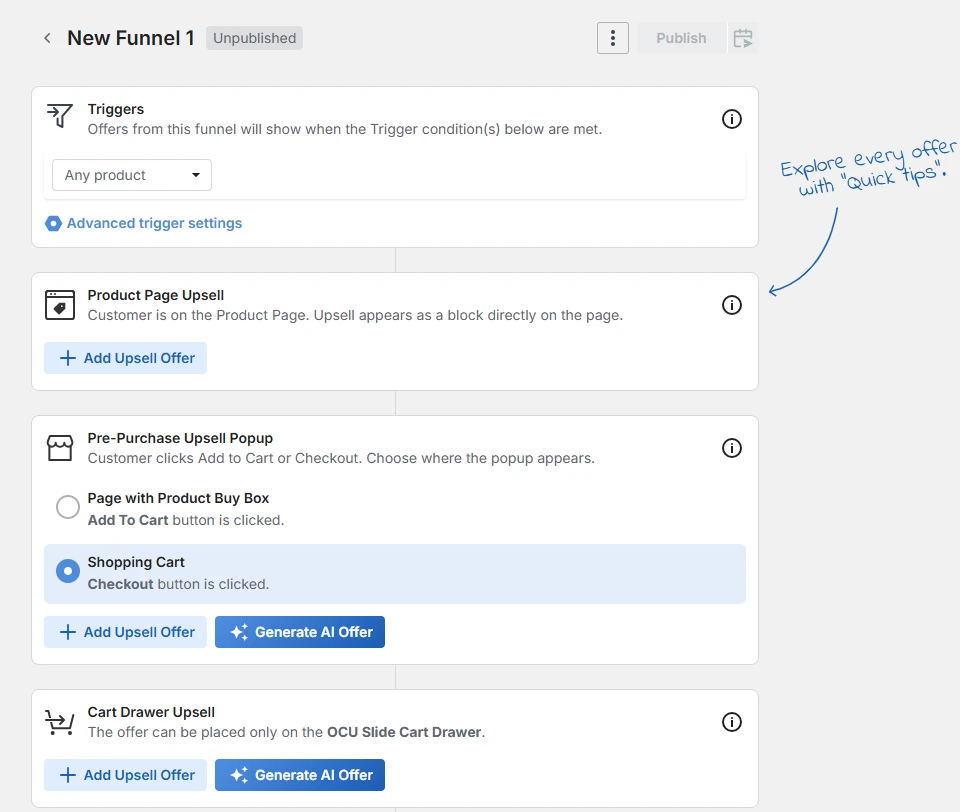Add Upsell Offer in Cart Drawer Upsell
This screenshot has width=960, height=812.
point(126,775)
